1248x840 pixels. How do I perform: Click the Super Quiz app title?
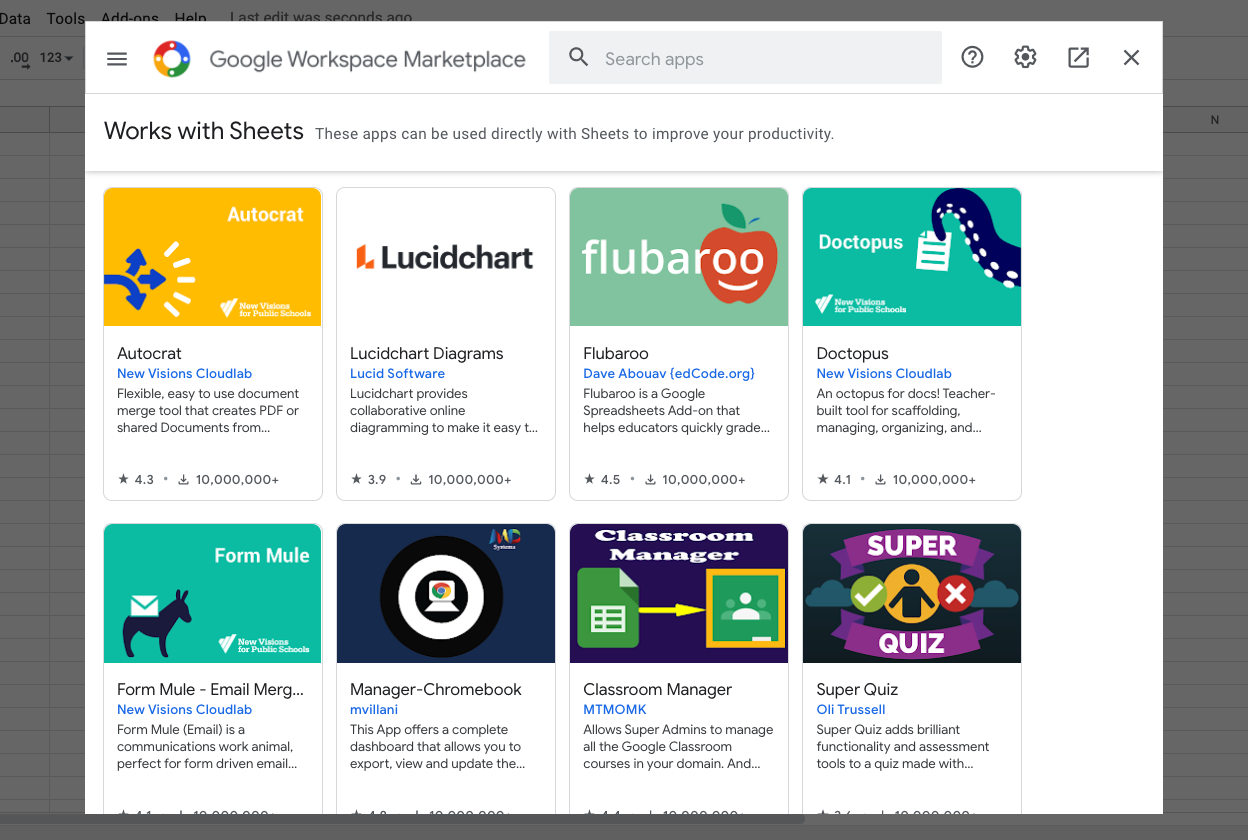click(x=856, y=689)
